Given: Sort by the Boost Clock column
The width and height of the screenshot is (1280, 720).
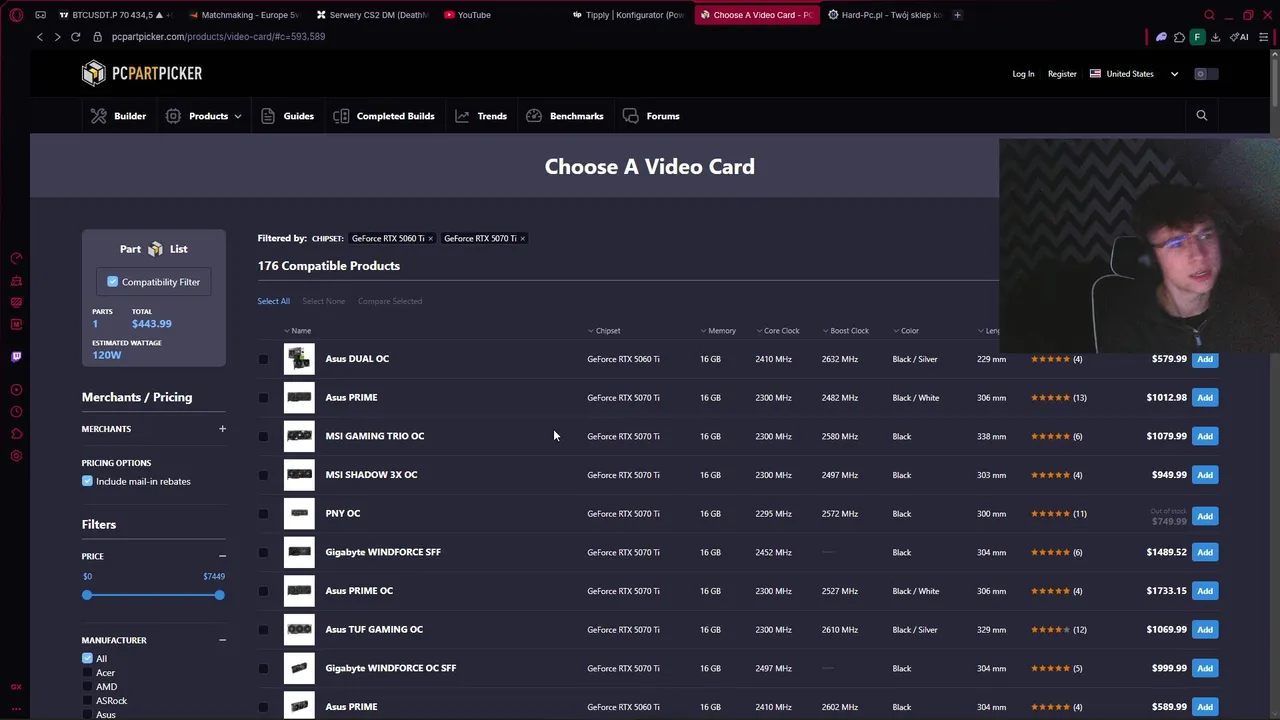Looking at the screenshot, I should tap(846, 331).
